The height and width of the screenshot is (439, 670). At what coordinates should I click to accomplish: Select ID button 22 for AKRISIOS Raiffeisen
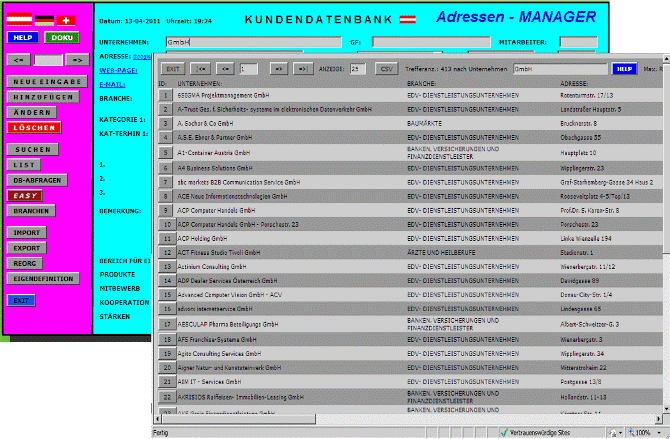167,397
